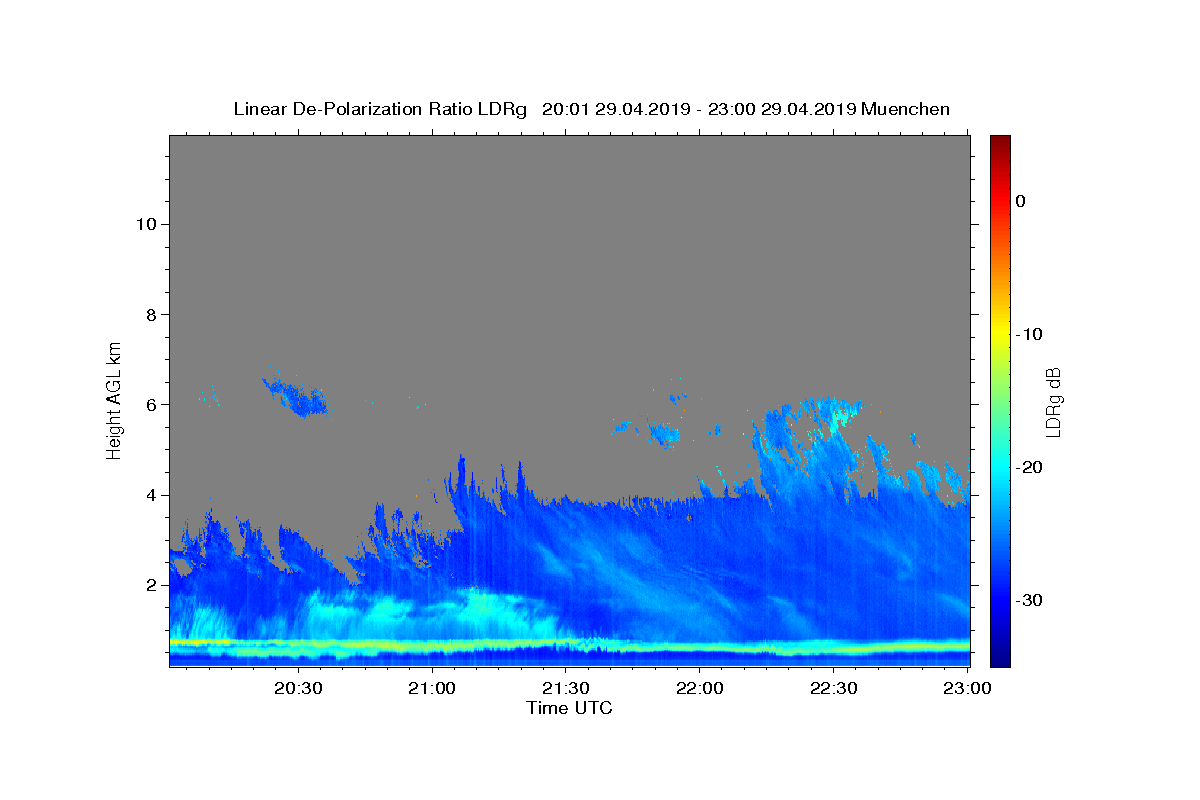Click the 23:00 time tick label
Viewport: 1200px width, 800px height.
(967, 688)
